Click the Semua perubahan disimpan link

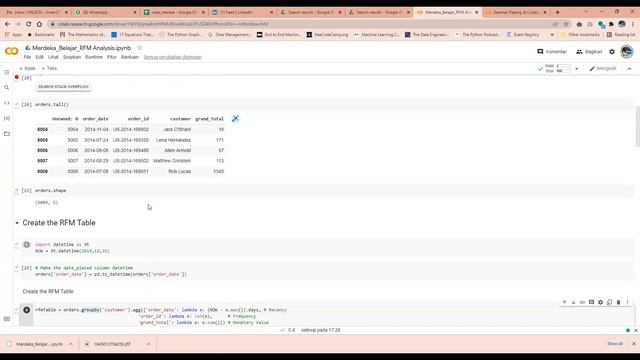click(x=173, y=57)
